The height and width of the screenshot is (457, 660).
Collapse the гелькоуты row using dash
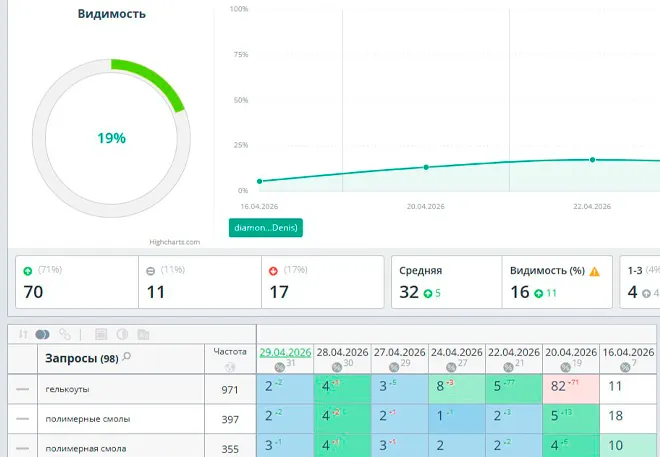coord(22,389)
